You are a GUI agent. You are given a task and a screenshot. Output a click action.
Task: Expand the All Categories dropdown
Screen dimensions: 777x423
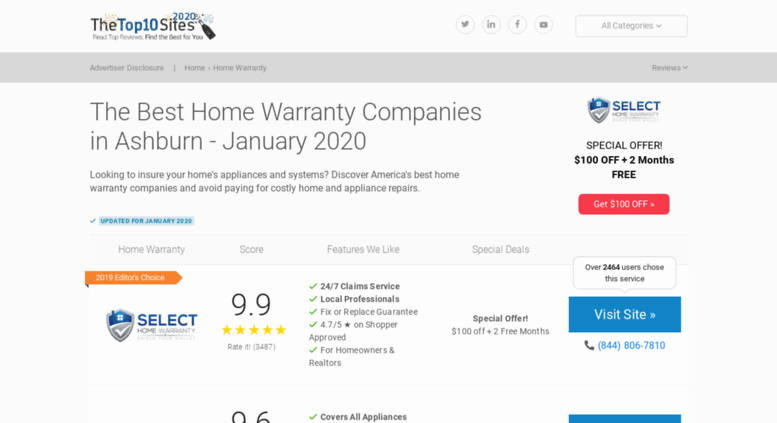click(631, 26)
